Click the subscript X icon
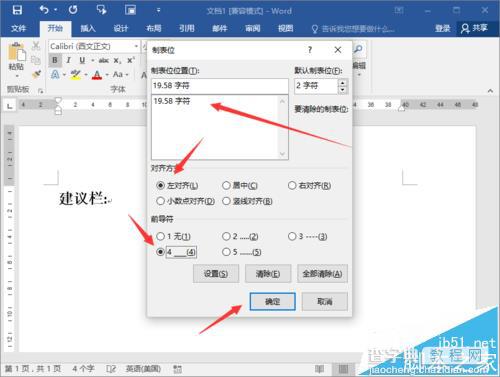This screenshot has width=500, height=377. (117, 61)
